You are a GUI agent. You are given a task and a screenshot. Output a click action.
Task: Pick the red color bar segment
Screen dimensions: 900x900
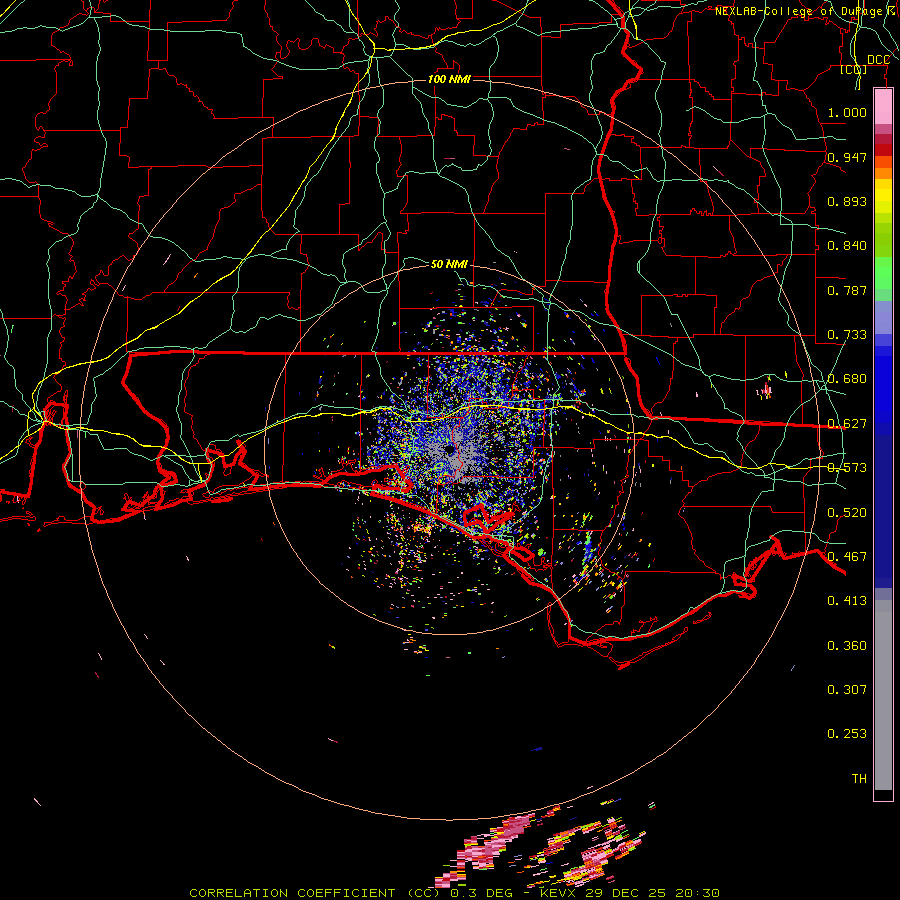click(883, 150)
